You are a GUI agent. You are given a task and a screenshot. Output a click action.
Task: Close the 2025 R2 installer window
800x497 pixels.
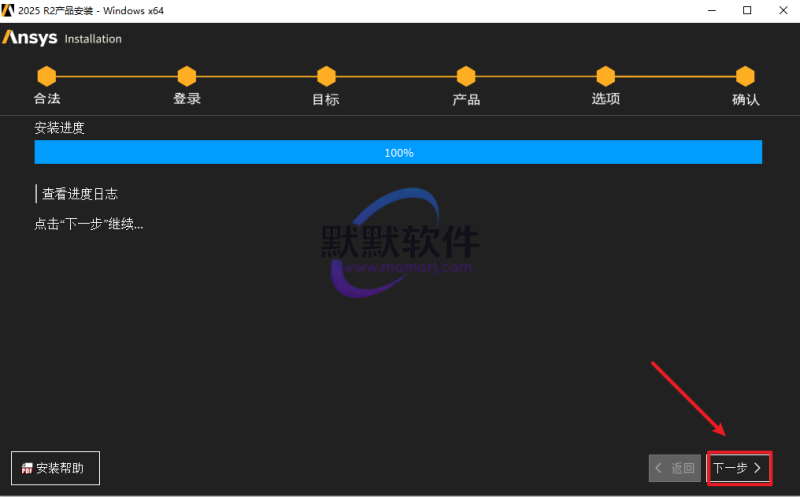click(782, 10)
